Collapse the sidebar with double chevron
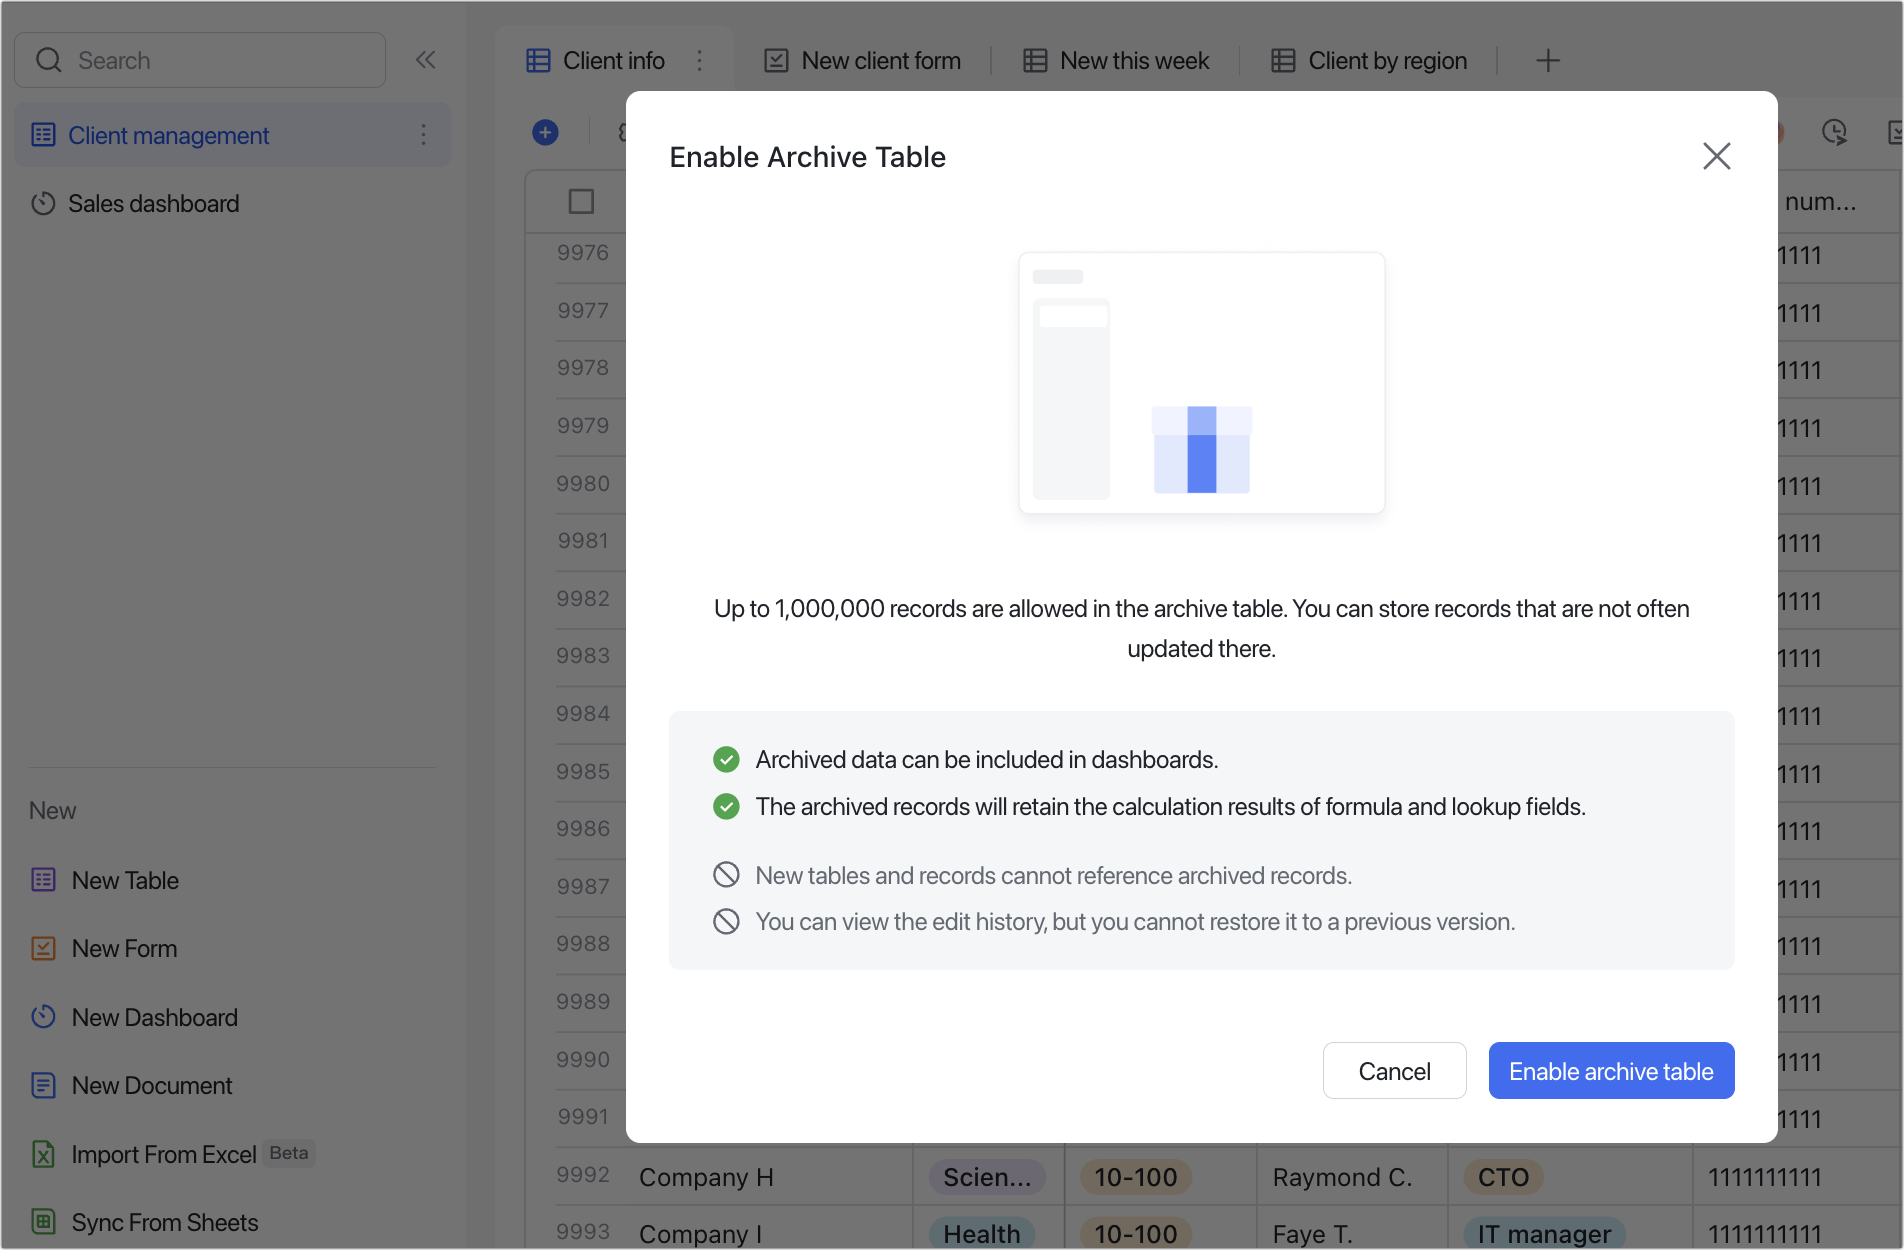The height and width of the screenshot is (1250, 1904). [x=426, y=60]
